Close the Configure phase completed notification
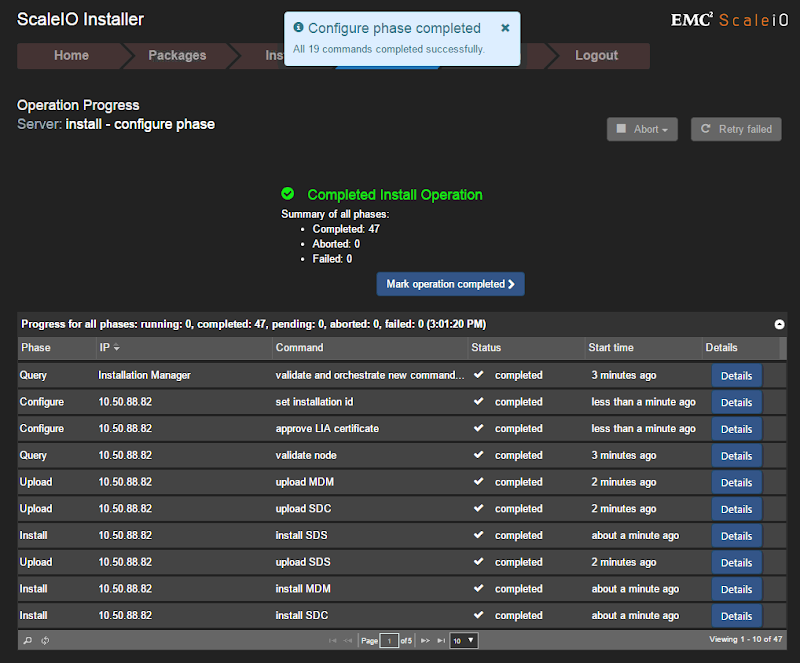800x663 pixels. [x=505, y=28]
